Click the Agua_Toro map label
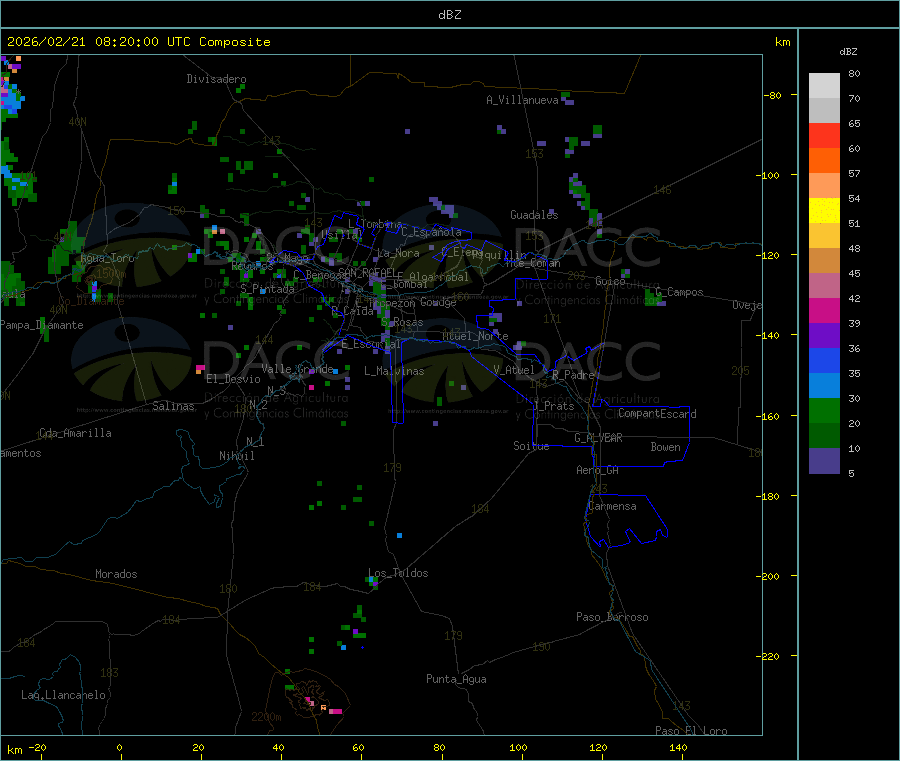 [107, 258]
